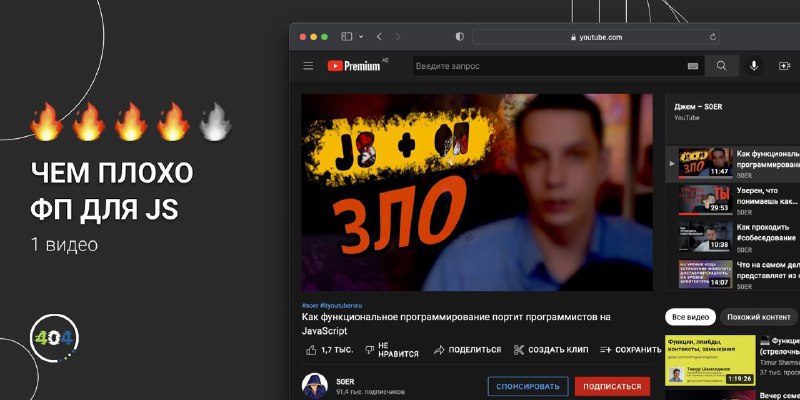Open the СОХРАНИТЬ playlist save menu
800x400 pixels.
[x=631, y=350]
